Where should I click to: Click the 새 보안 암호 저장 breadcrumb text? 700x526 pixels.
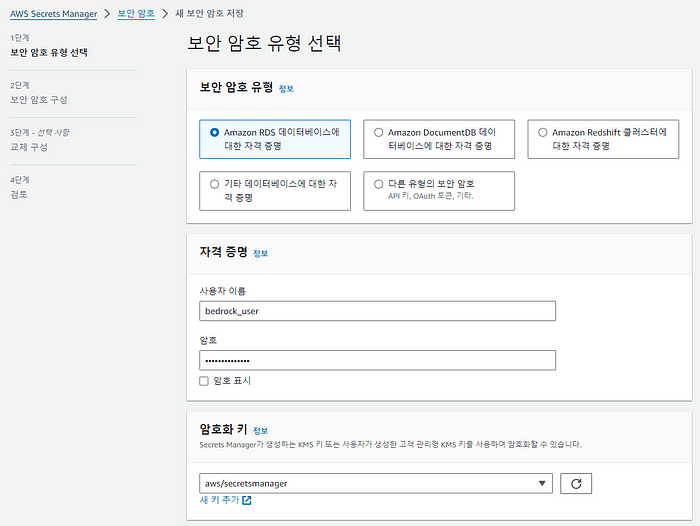pos(209,13)
